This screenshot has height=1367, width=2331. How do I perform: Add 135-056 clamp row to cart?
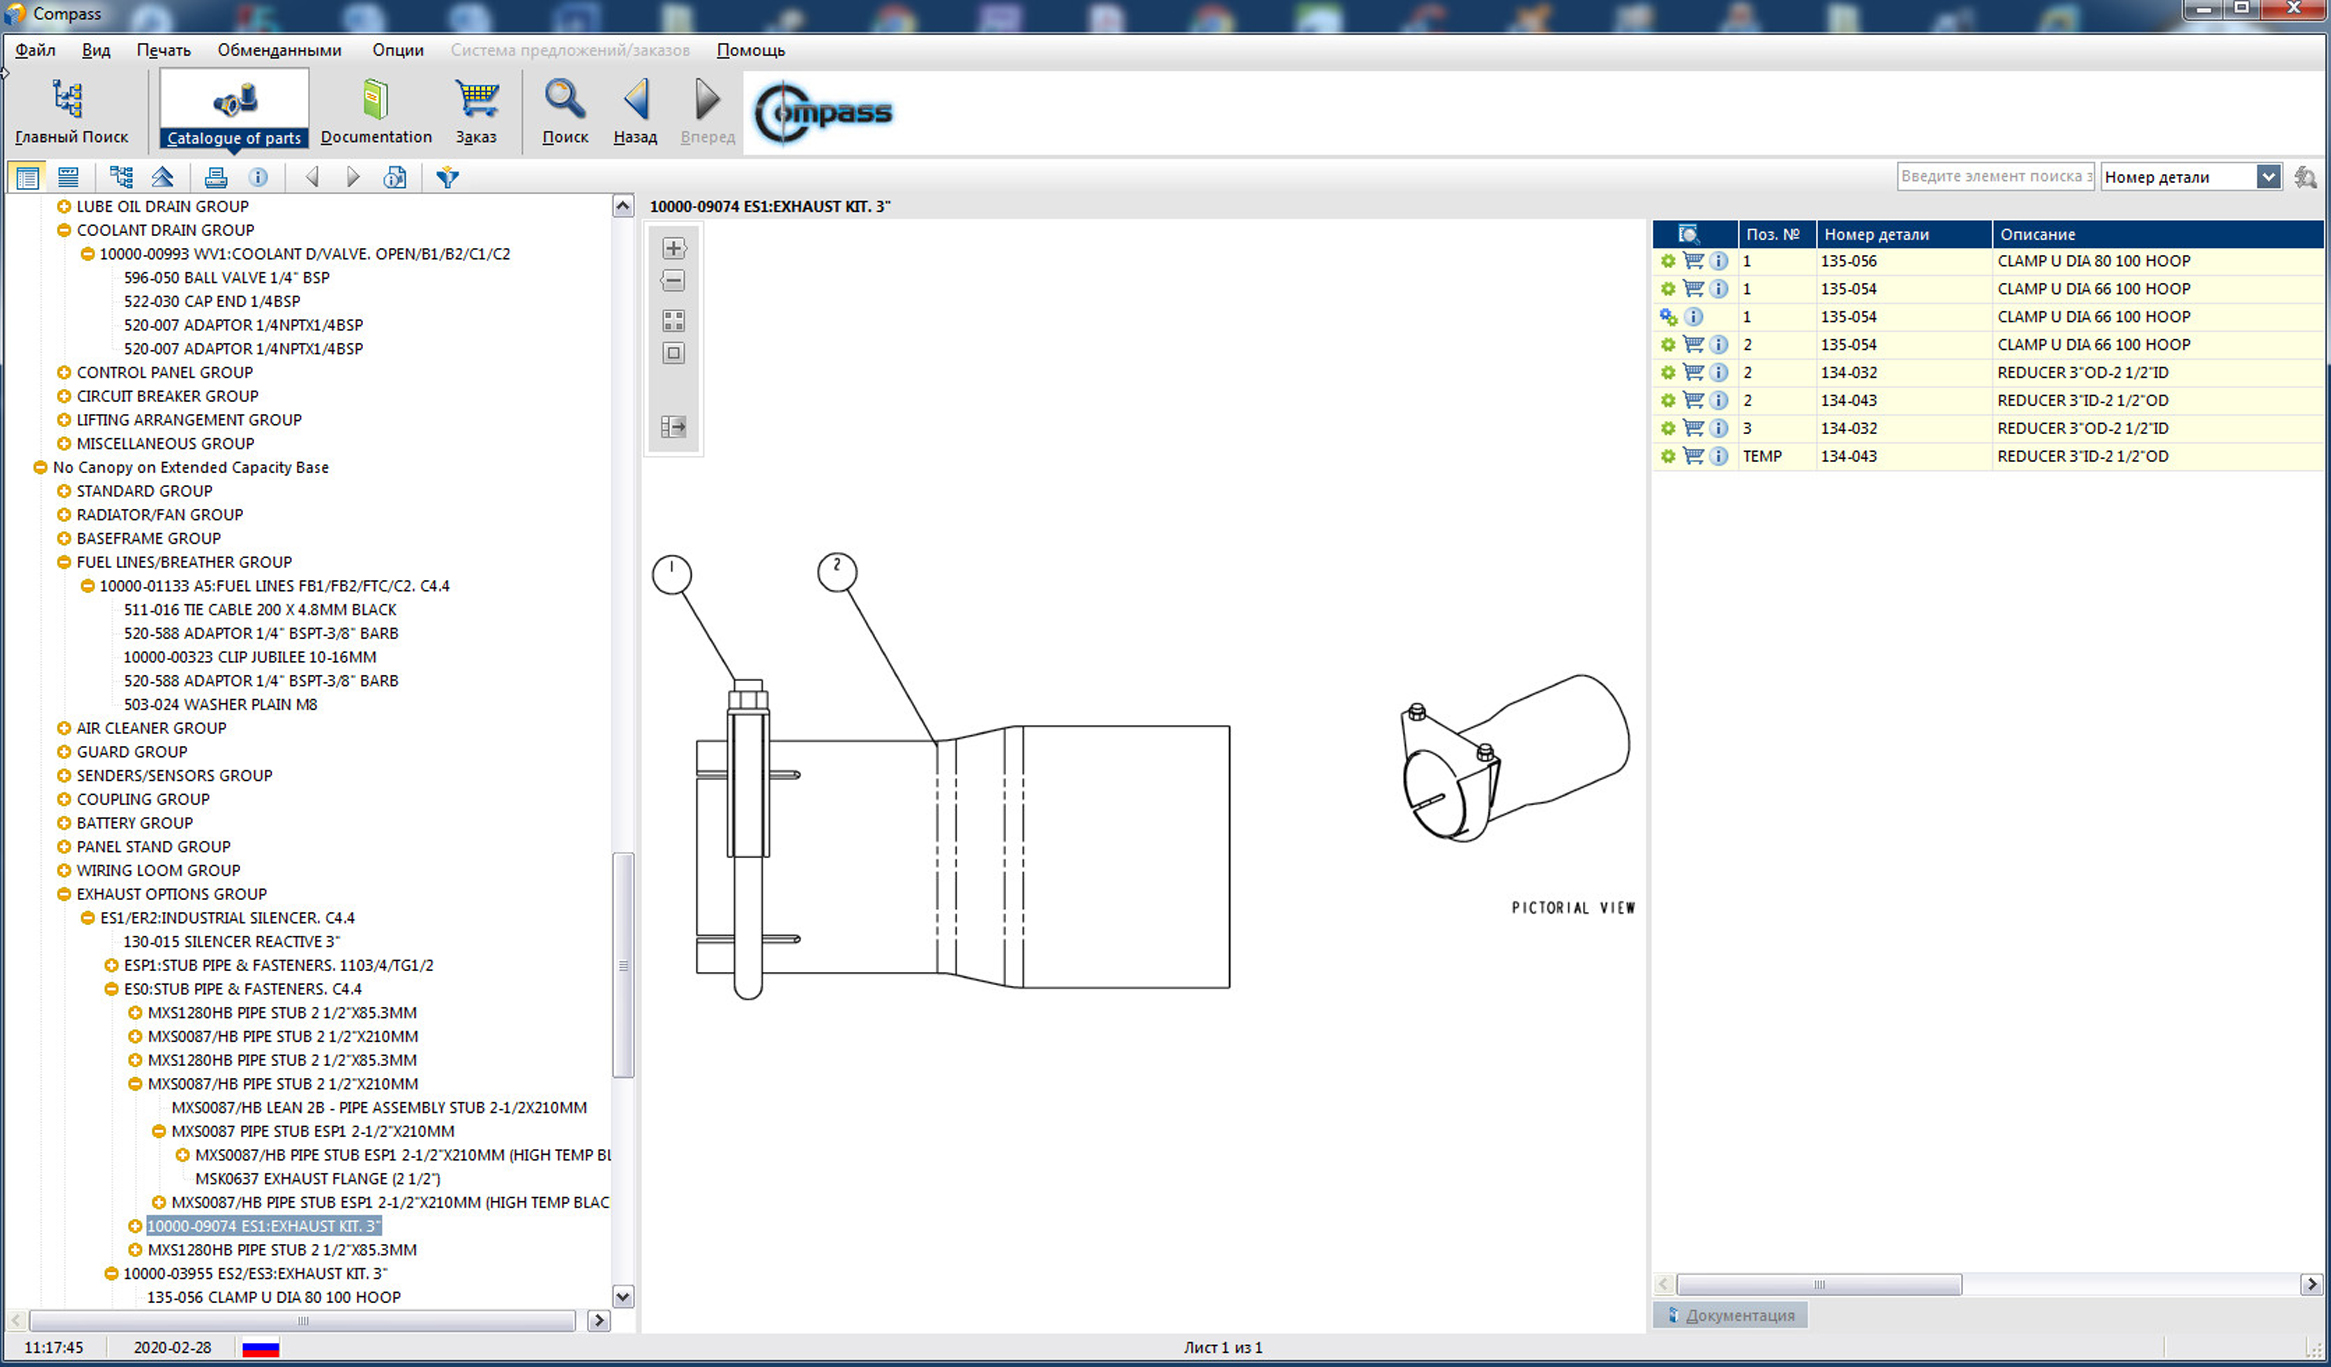pos(1693,261)
